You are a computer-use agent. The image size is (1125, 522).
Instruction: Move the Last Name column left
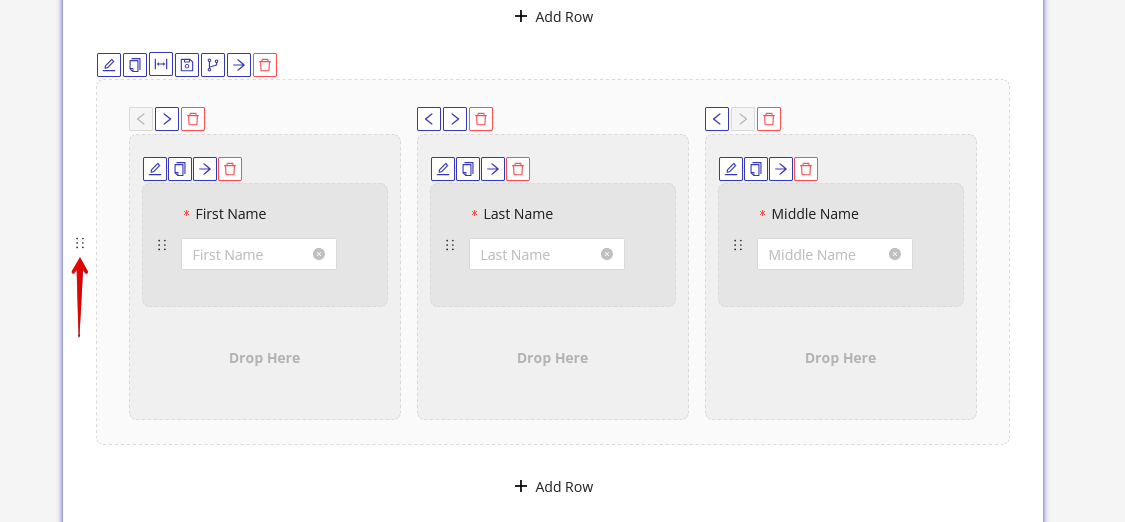coord(429,119)
